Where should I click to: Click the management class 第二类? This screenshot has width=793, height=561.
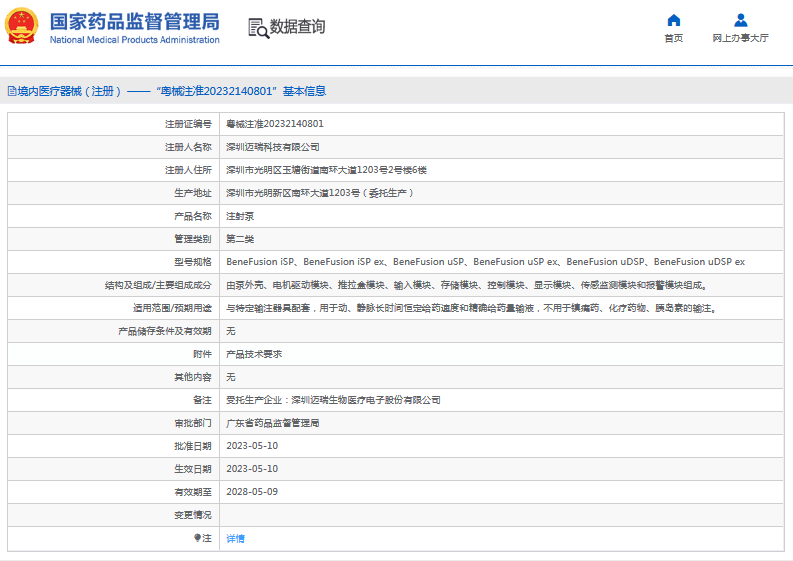240,239
